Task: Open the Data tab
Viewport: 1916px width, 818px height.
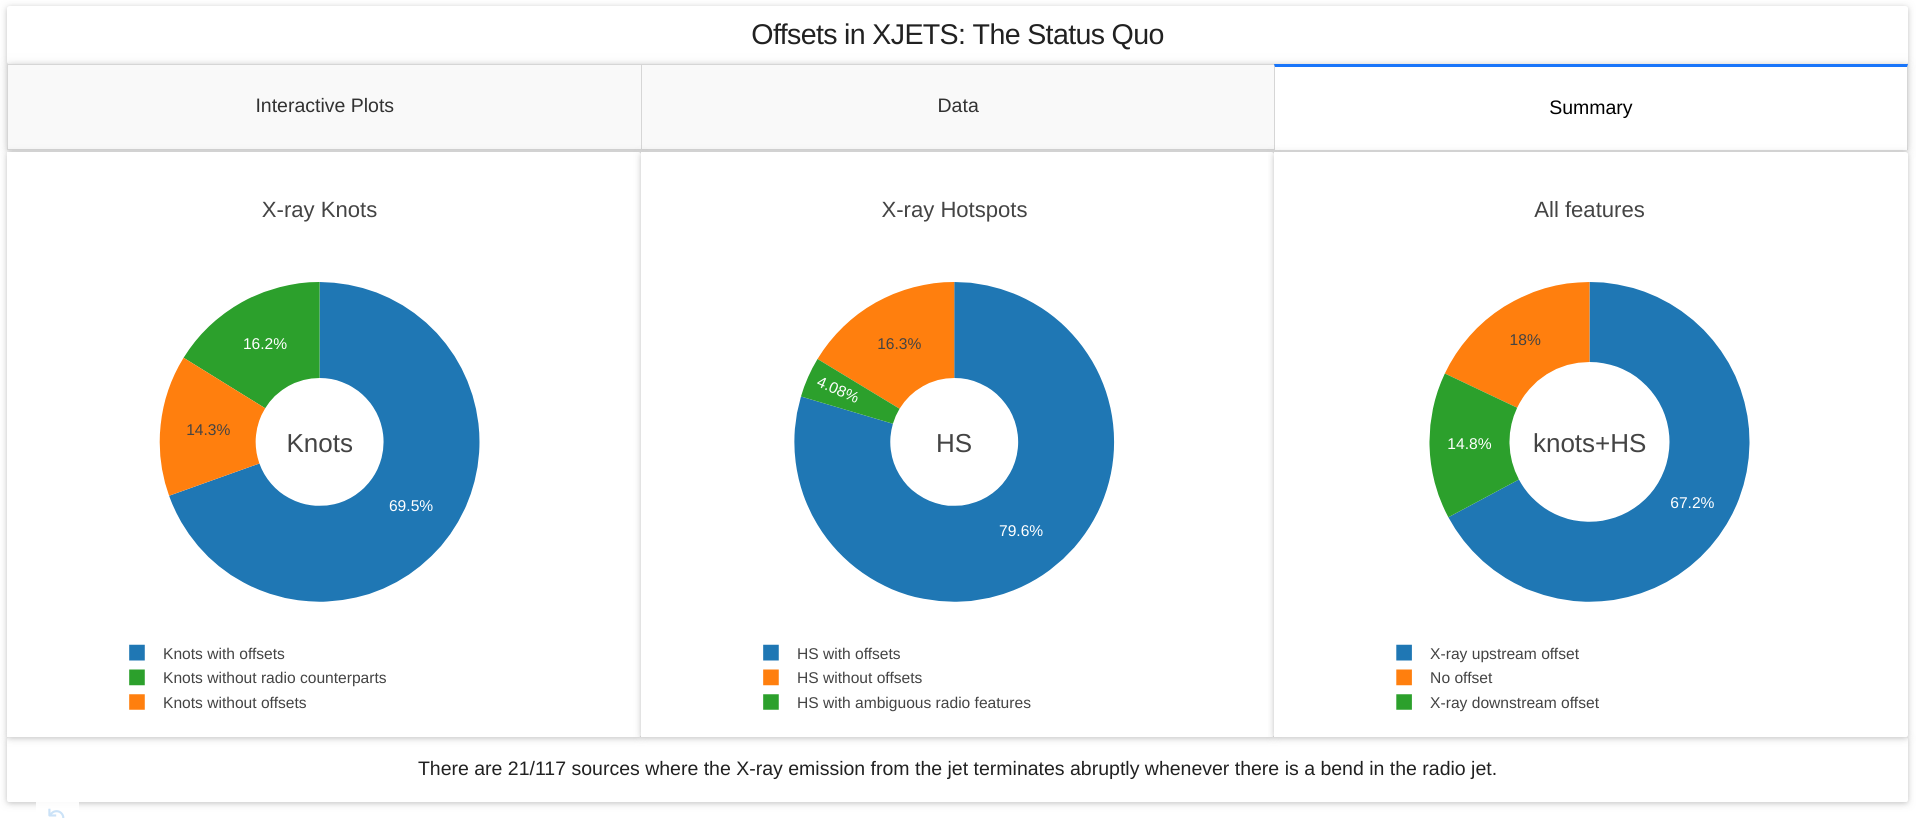Action: [957, 106]
